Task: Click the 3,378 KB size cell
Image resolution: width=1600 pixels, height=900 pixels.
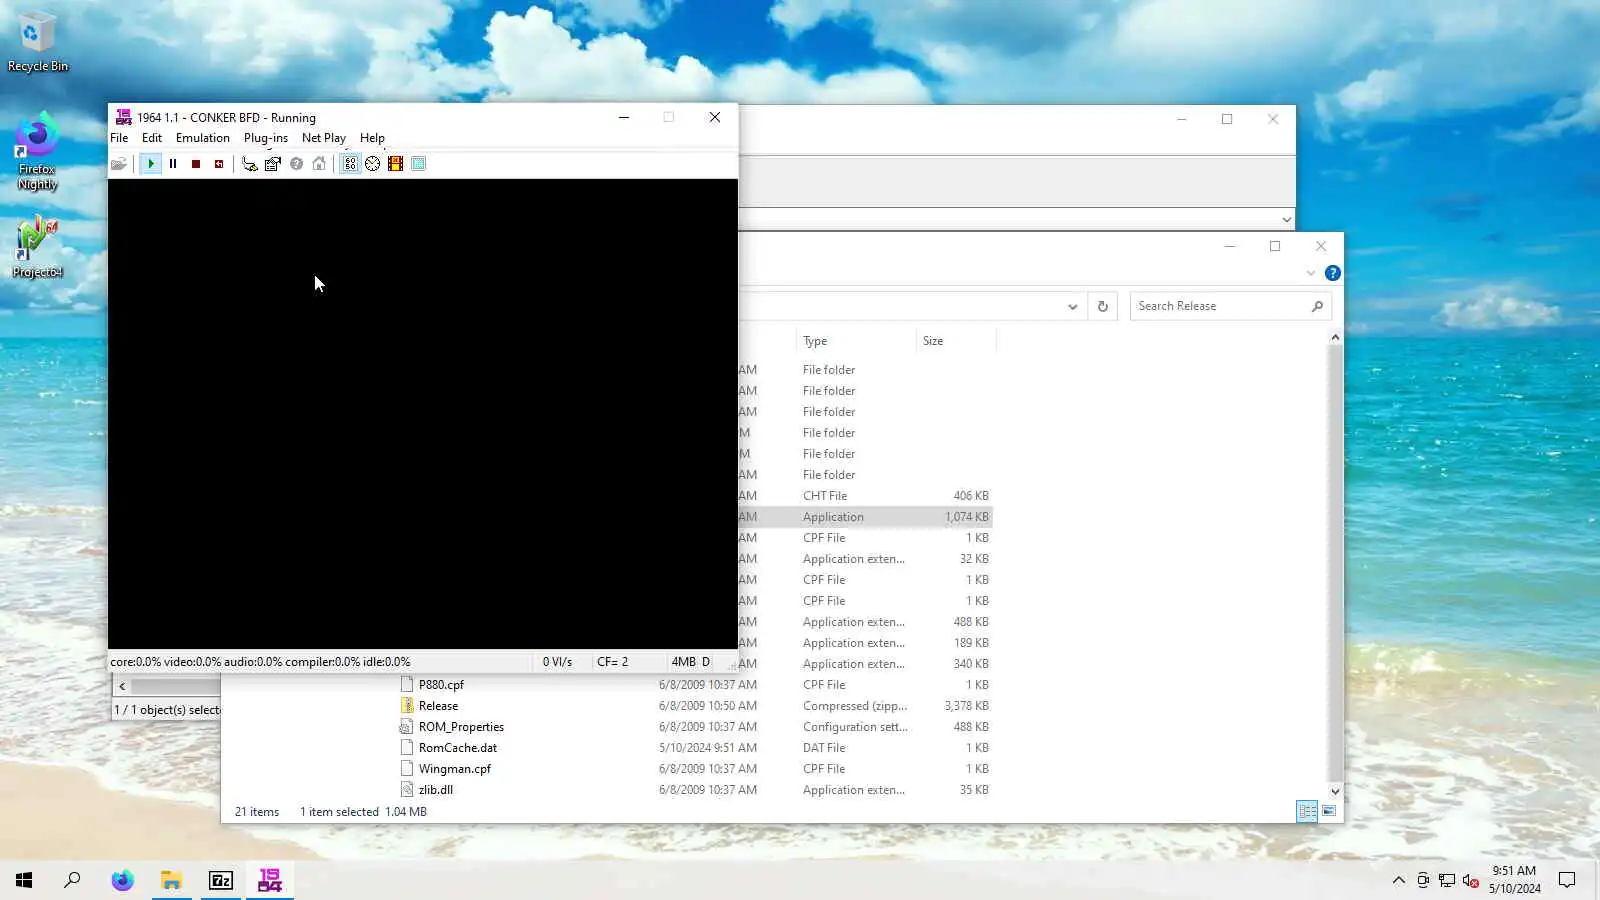Action: (966, 706)
